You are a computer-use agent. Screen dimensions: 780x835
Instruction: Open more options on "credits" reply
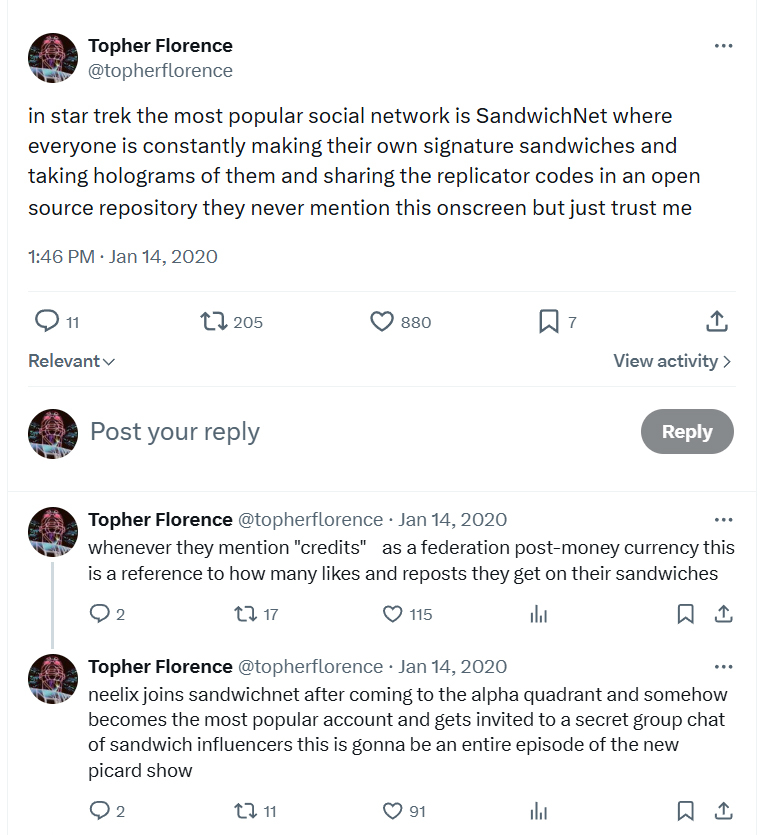click(723, 520)
